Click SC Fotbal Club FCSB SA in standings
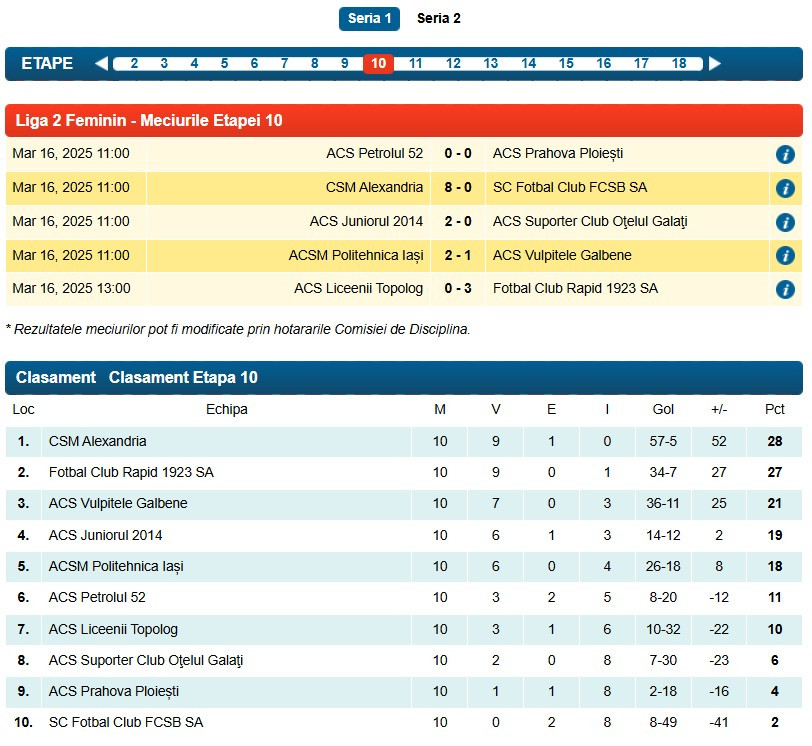 [x=126, y=722]
